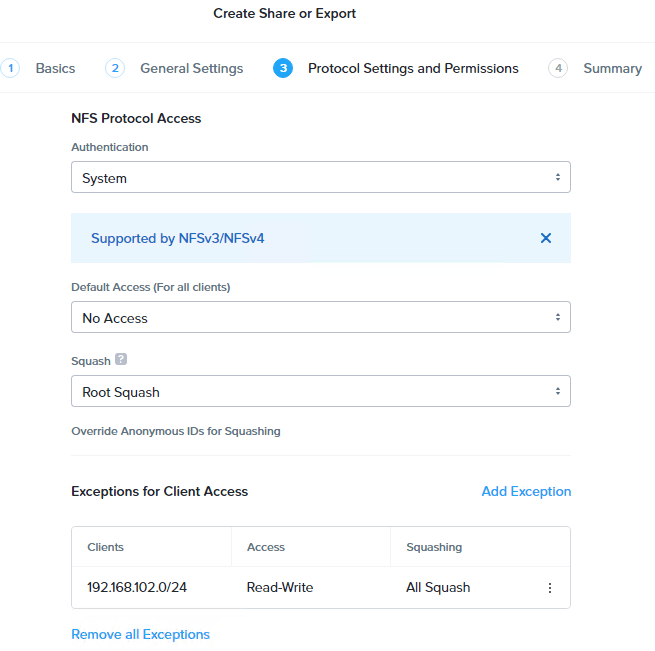Dismiss the NFSv3/NFSv4 support banner
The height and width of the screenshot is (651, 655).
pyautogui.click(x=546, y=238)
